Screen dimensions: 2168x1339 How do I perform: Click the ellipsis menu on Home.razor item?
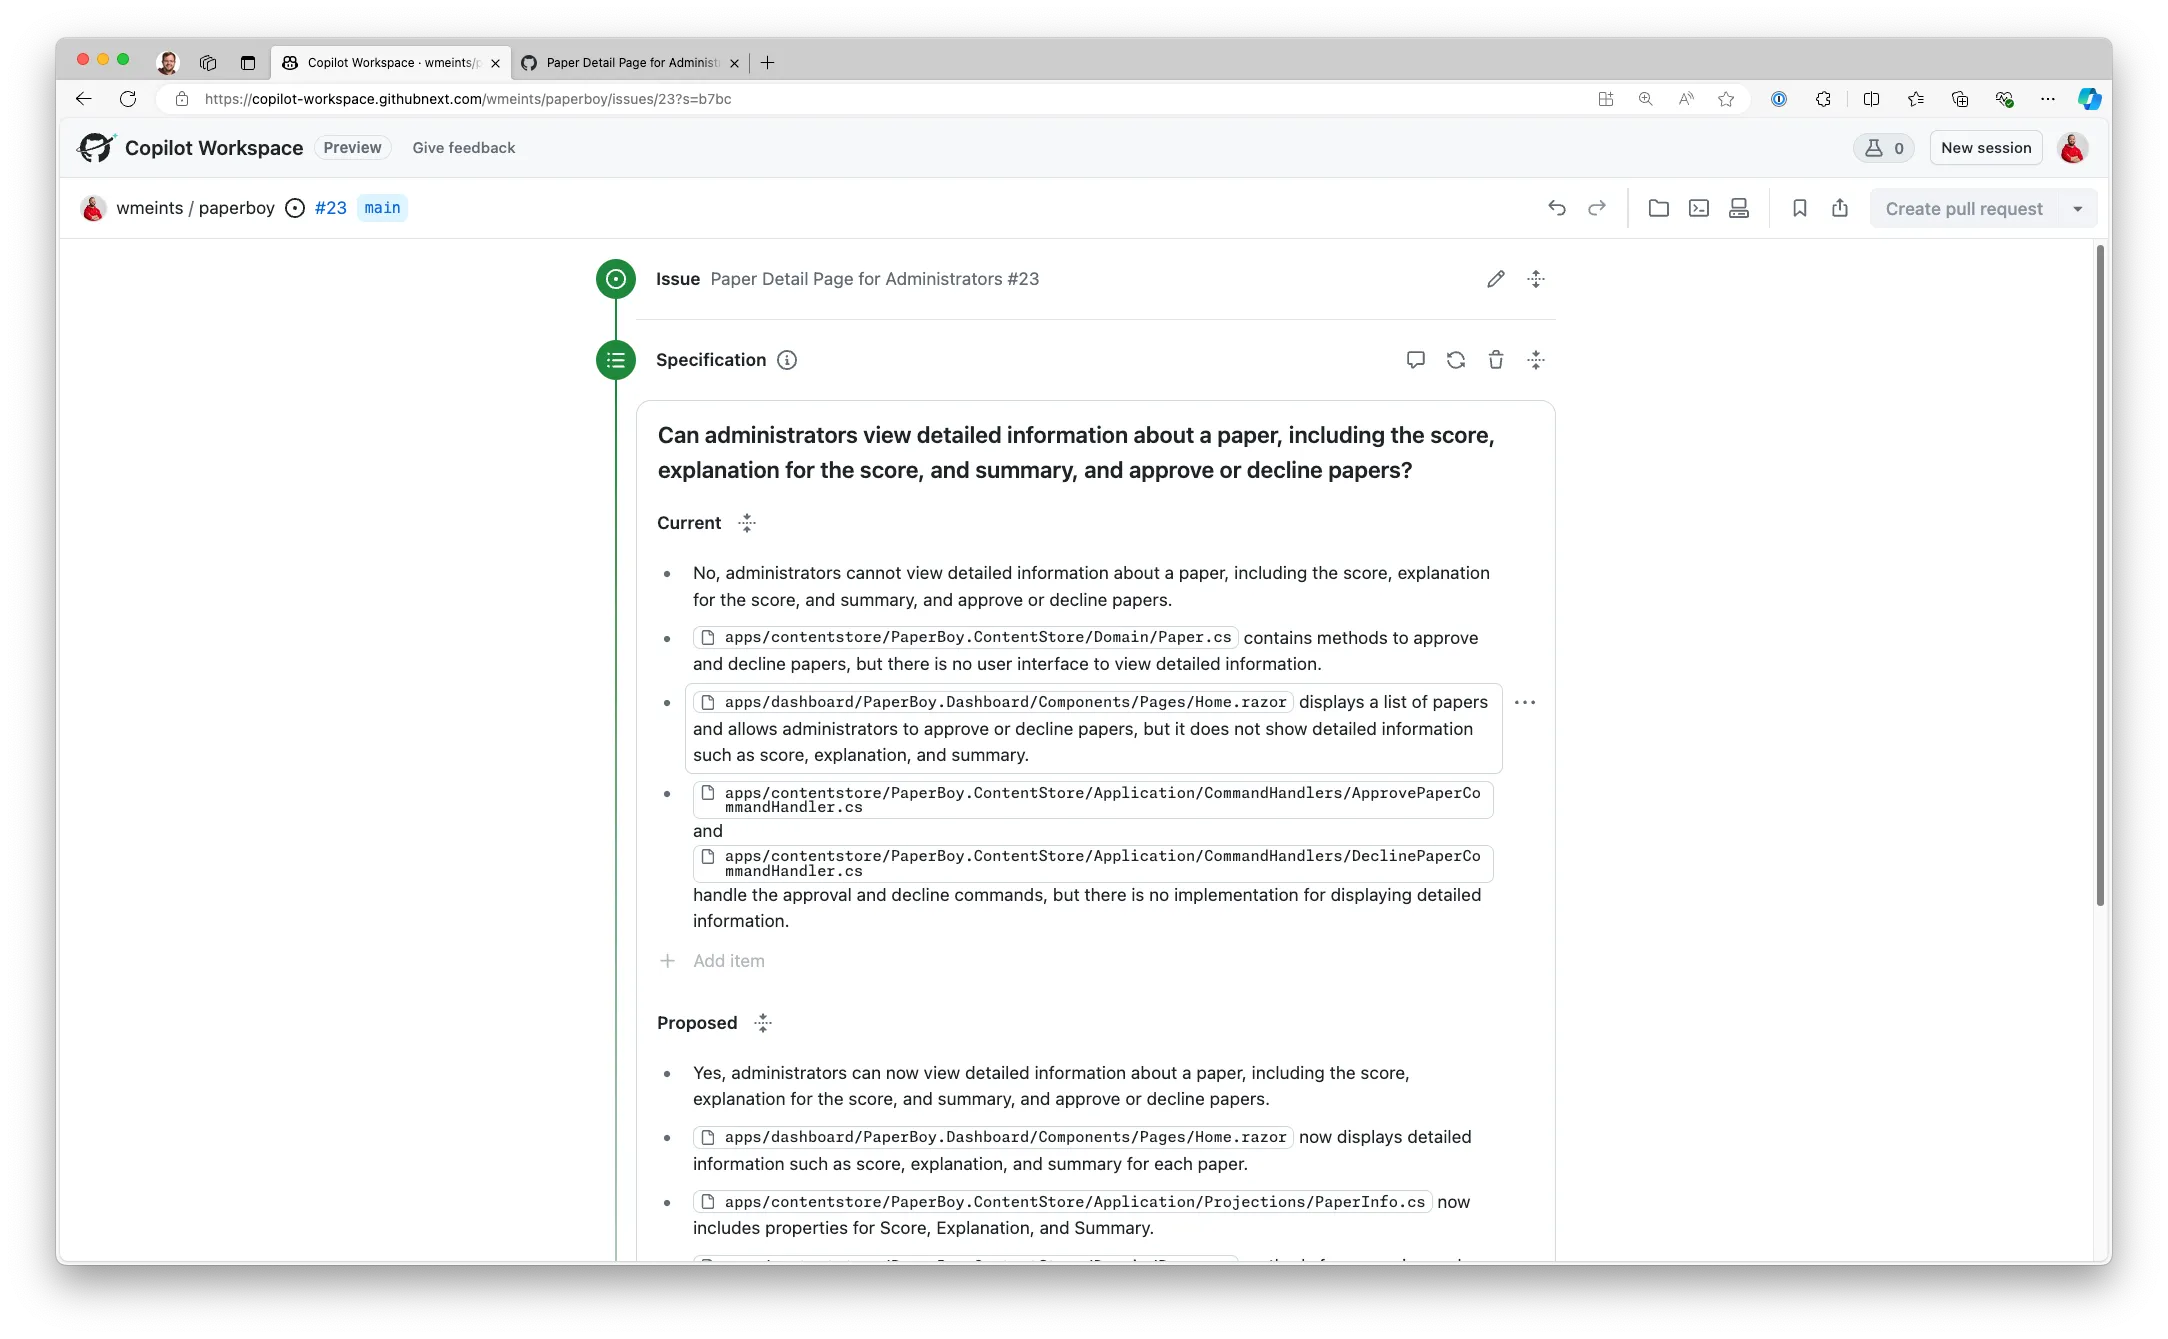(x=1524, y=703)
